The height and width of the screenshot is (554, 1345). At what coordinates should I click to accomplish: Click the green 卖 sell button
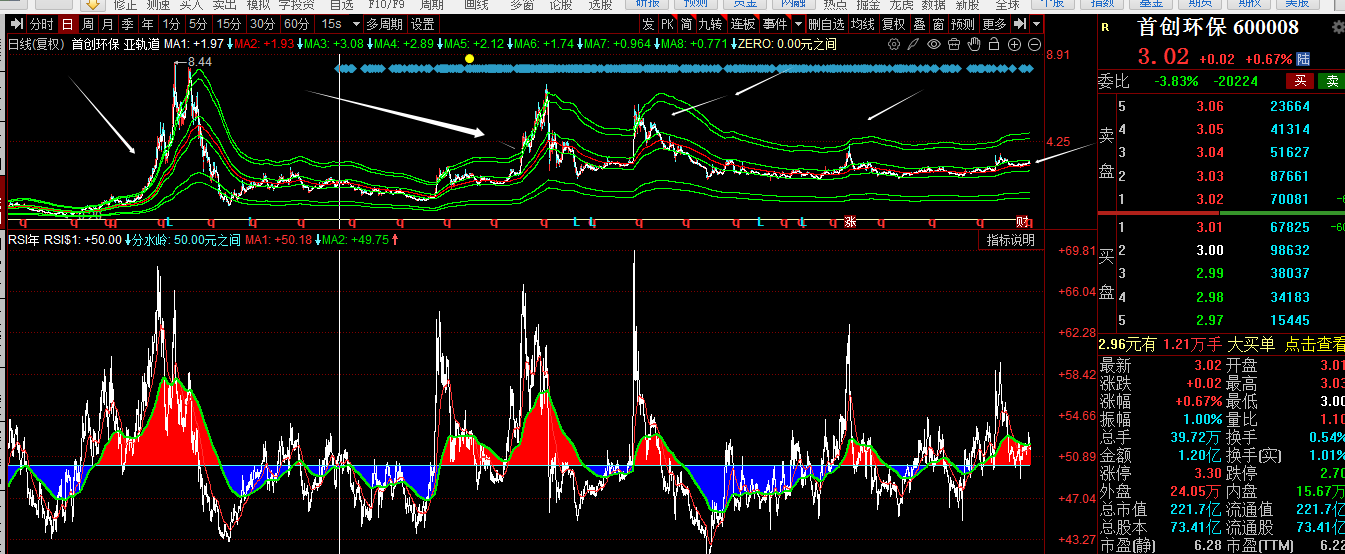[x=1332, y=81]
